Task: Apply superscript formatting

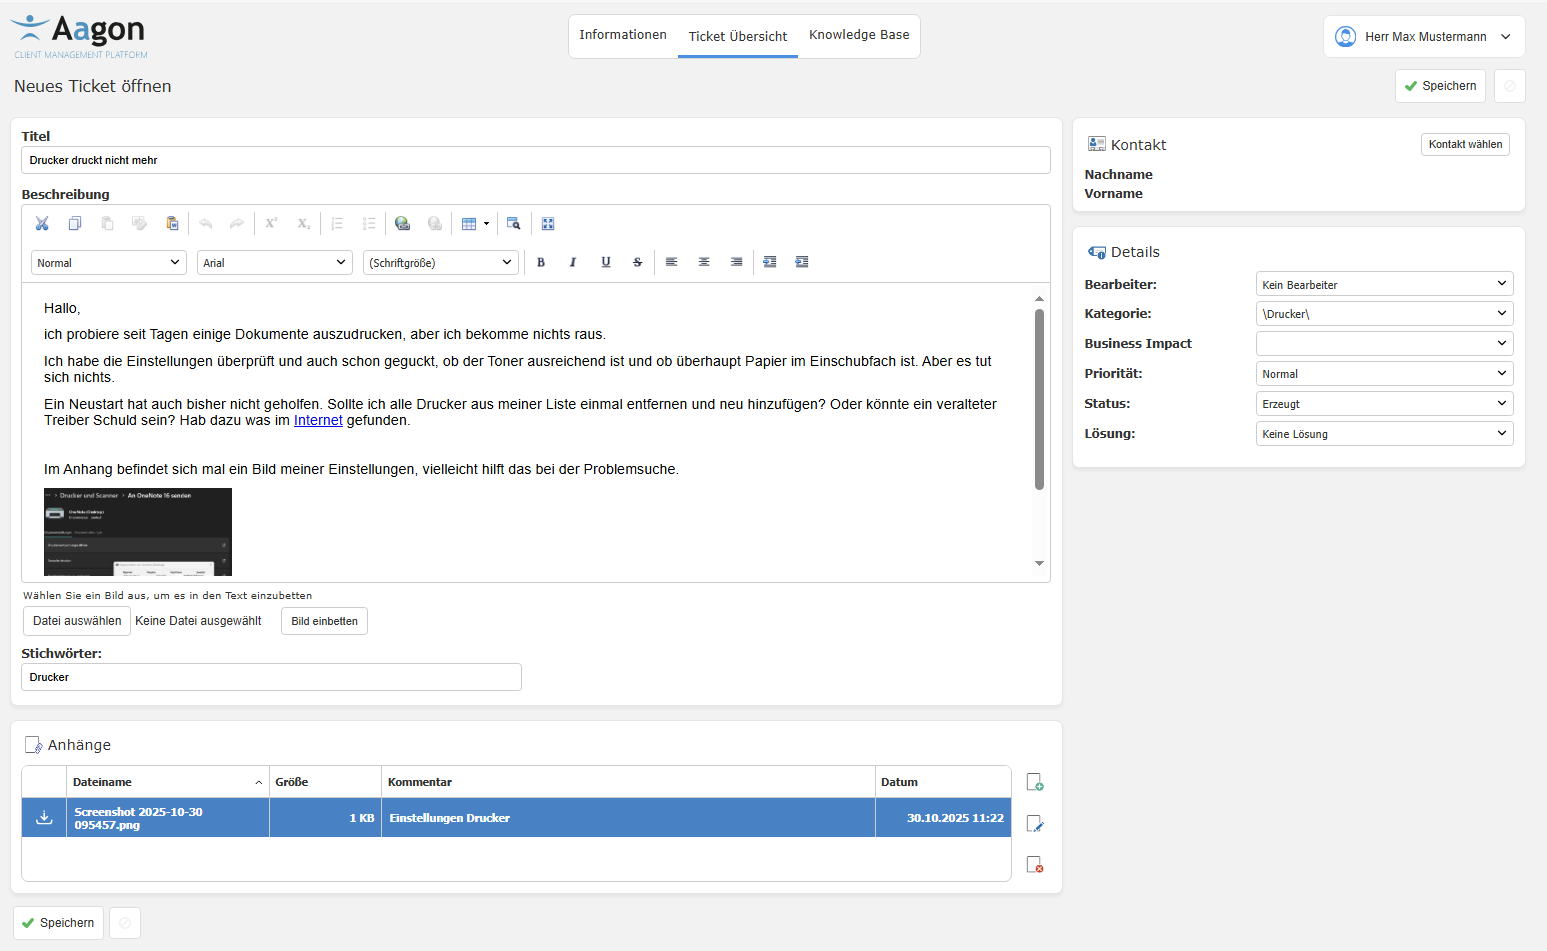Action: click(270, 223)
